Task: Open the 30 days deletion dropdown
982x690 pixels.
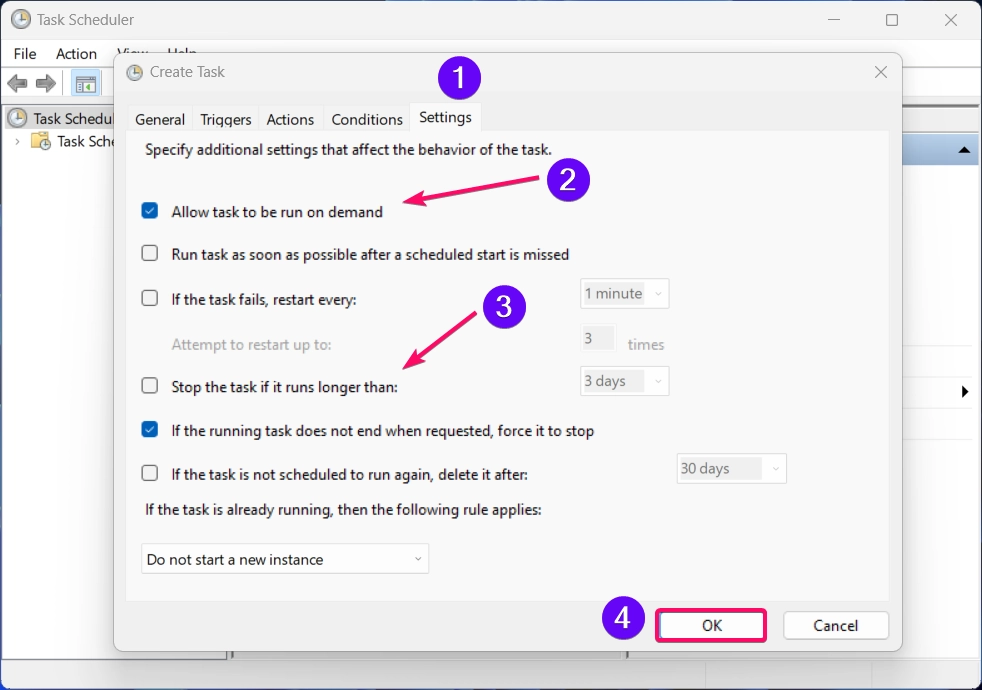Action: click(x=731, y=469)
